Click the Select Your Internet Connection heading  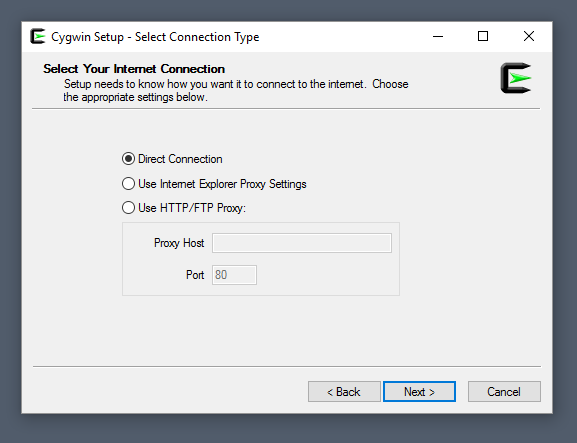coord(134,69)
